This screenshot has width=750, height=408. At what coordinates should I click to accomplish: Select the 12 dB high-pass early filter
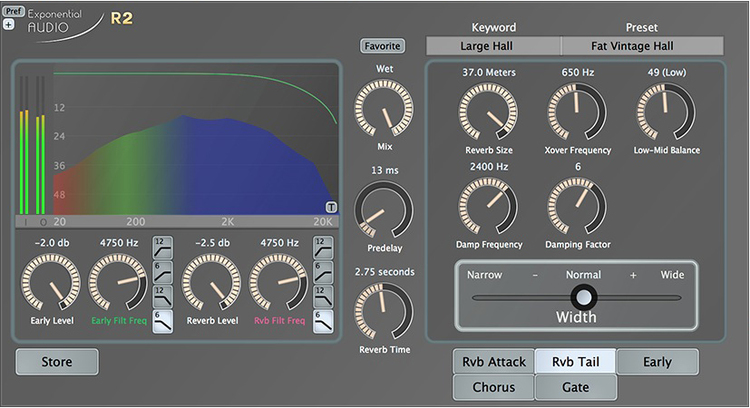point(161,247)
